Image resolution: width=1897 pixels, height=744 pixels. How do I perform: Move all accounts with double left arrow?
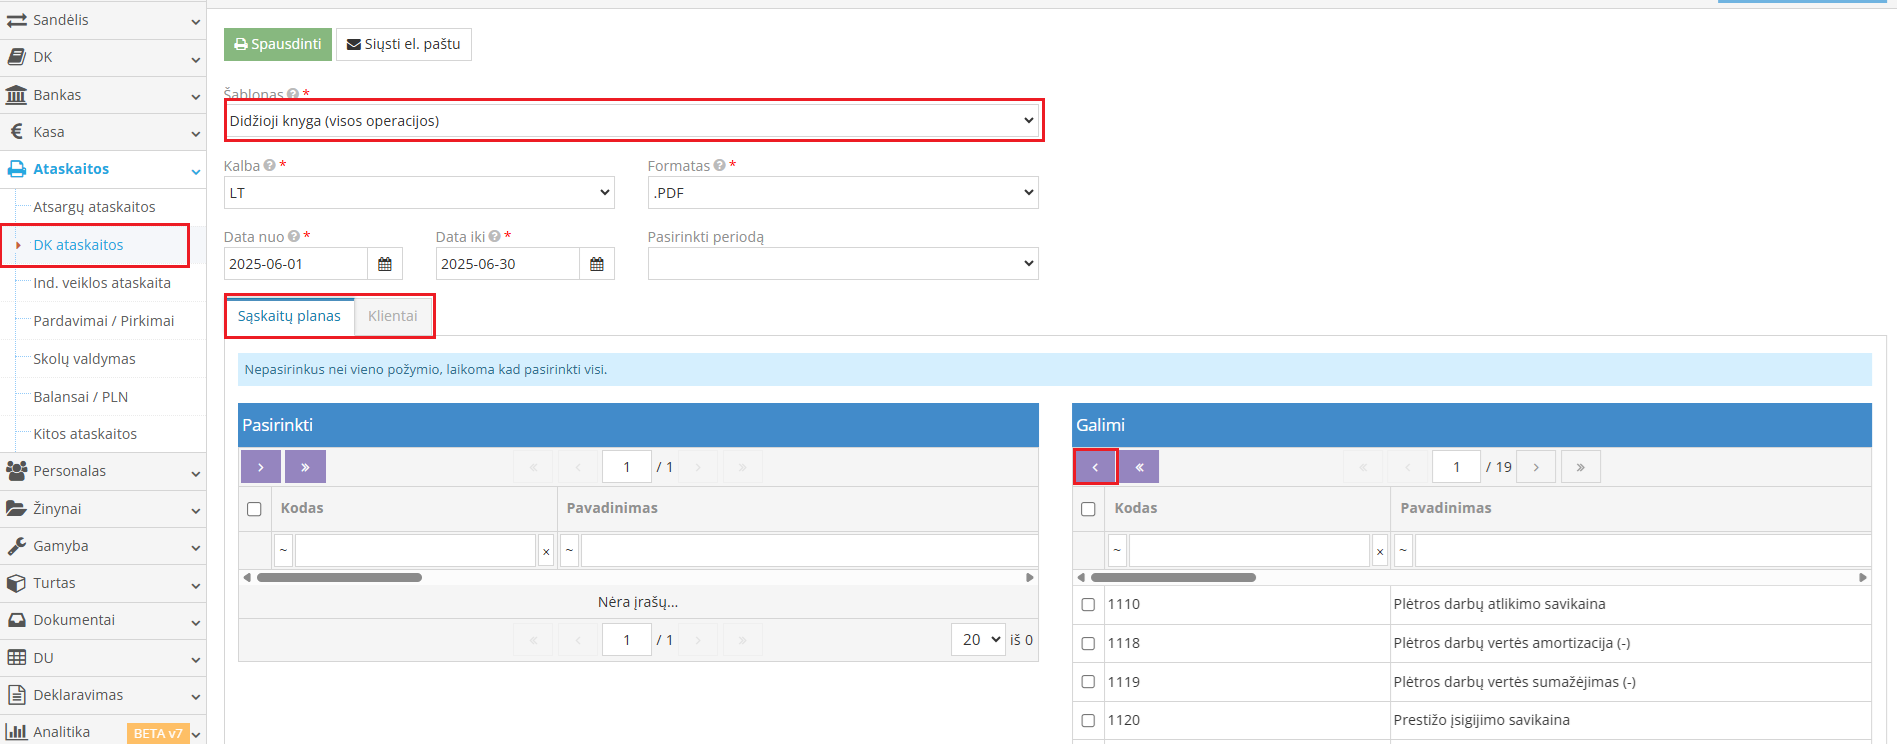tap(1139, 467)
